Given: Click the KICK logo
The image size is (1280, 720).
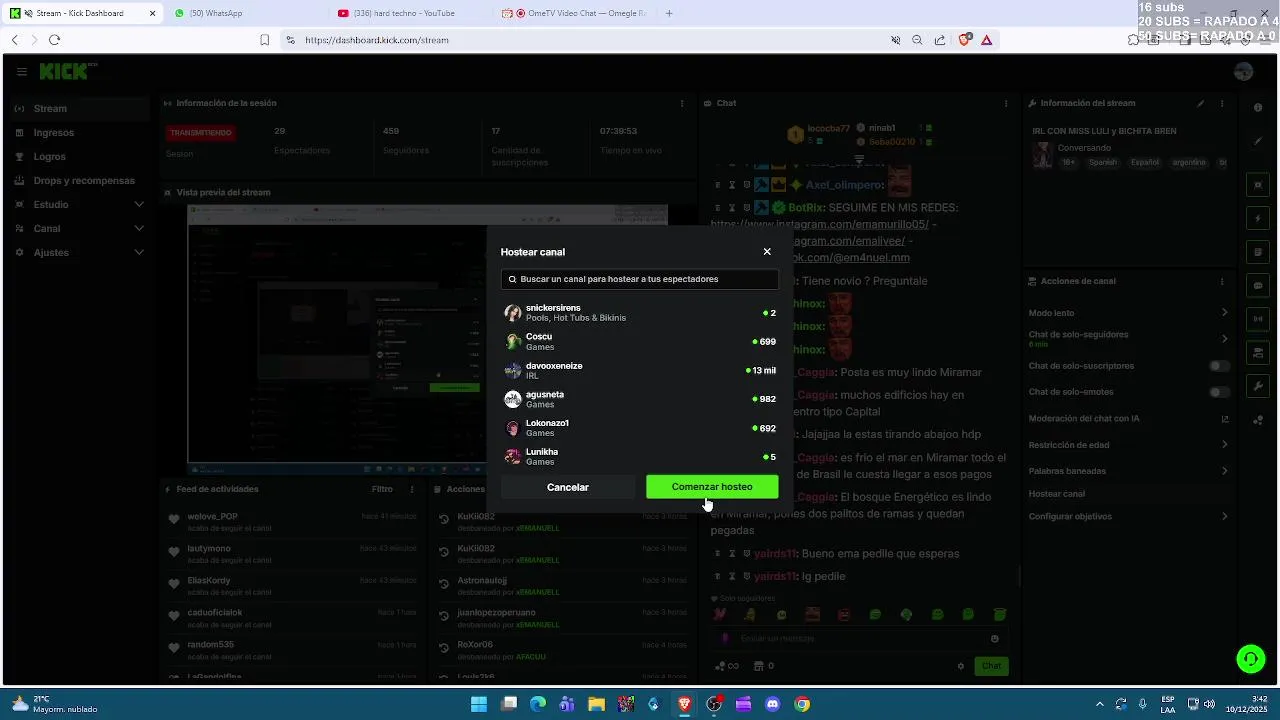Looking at the screenshot, I should click(67, 71).
